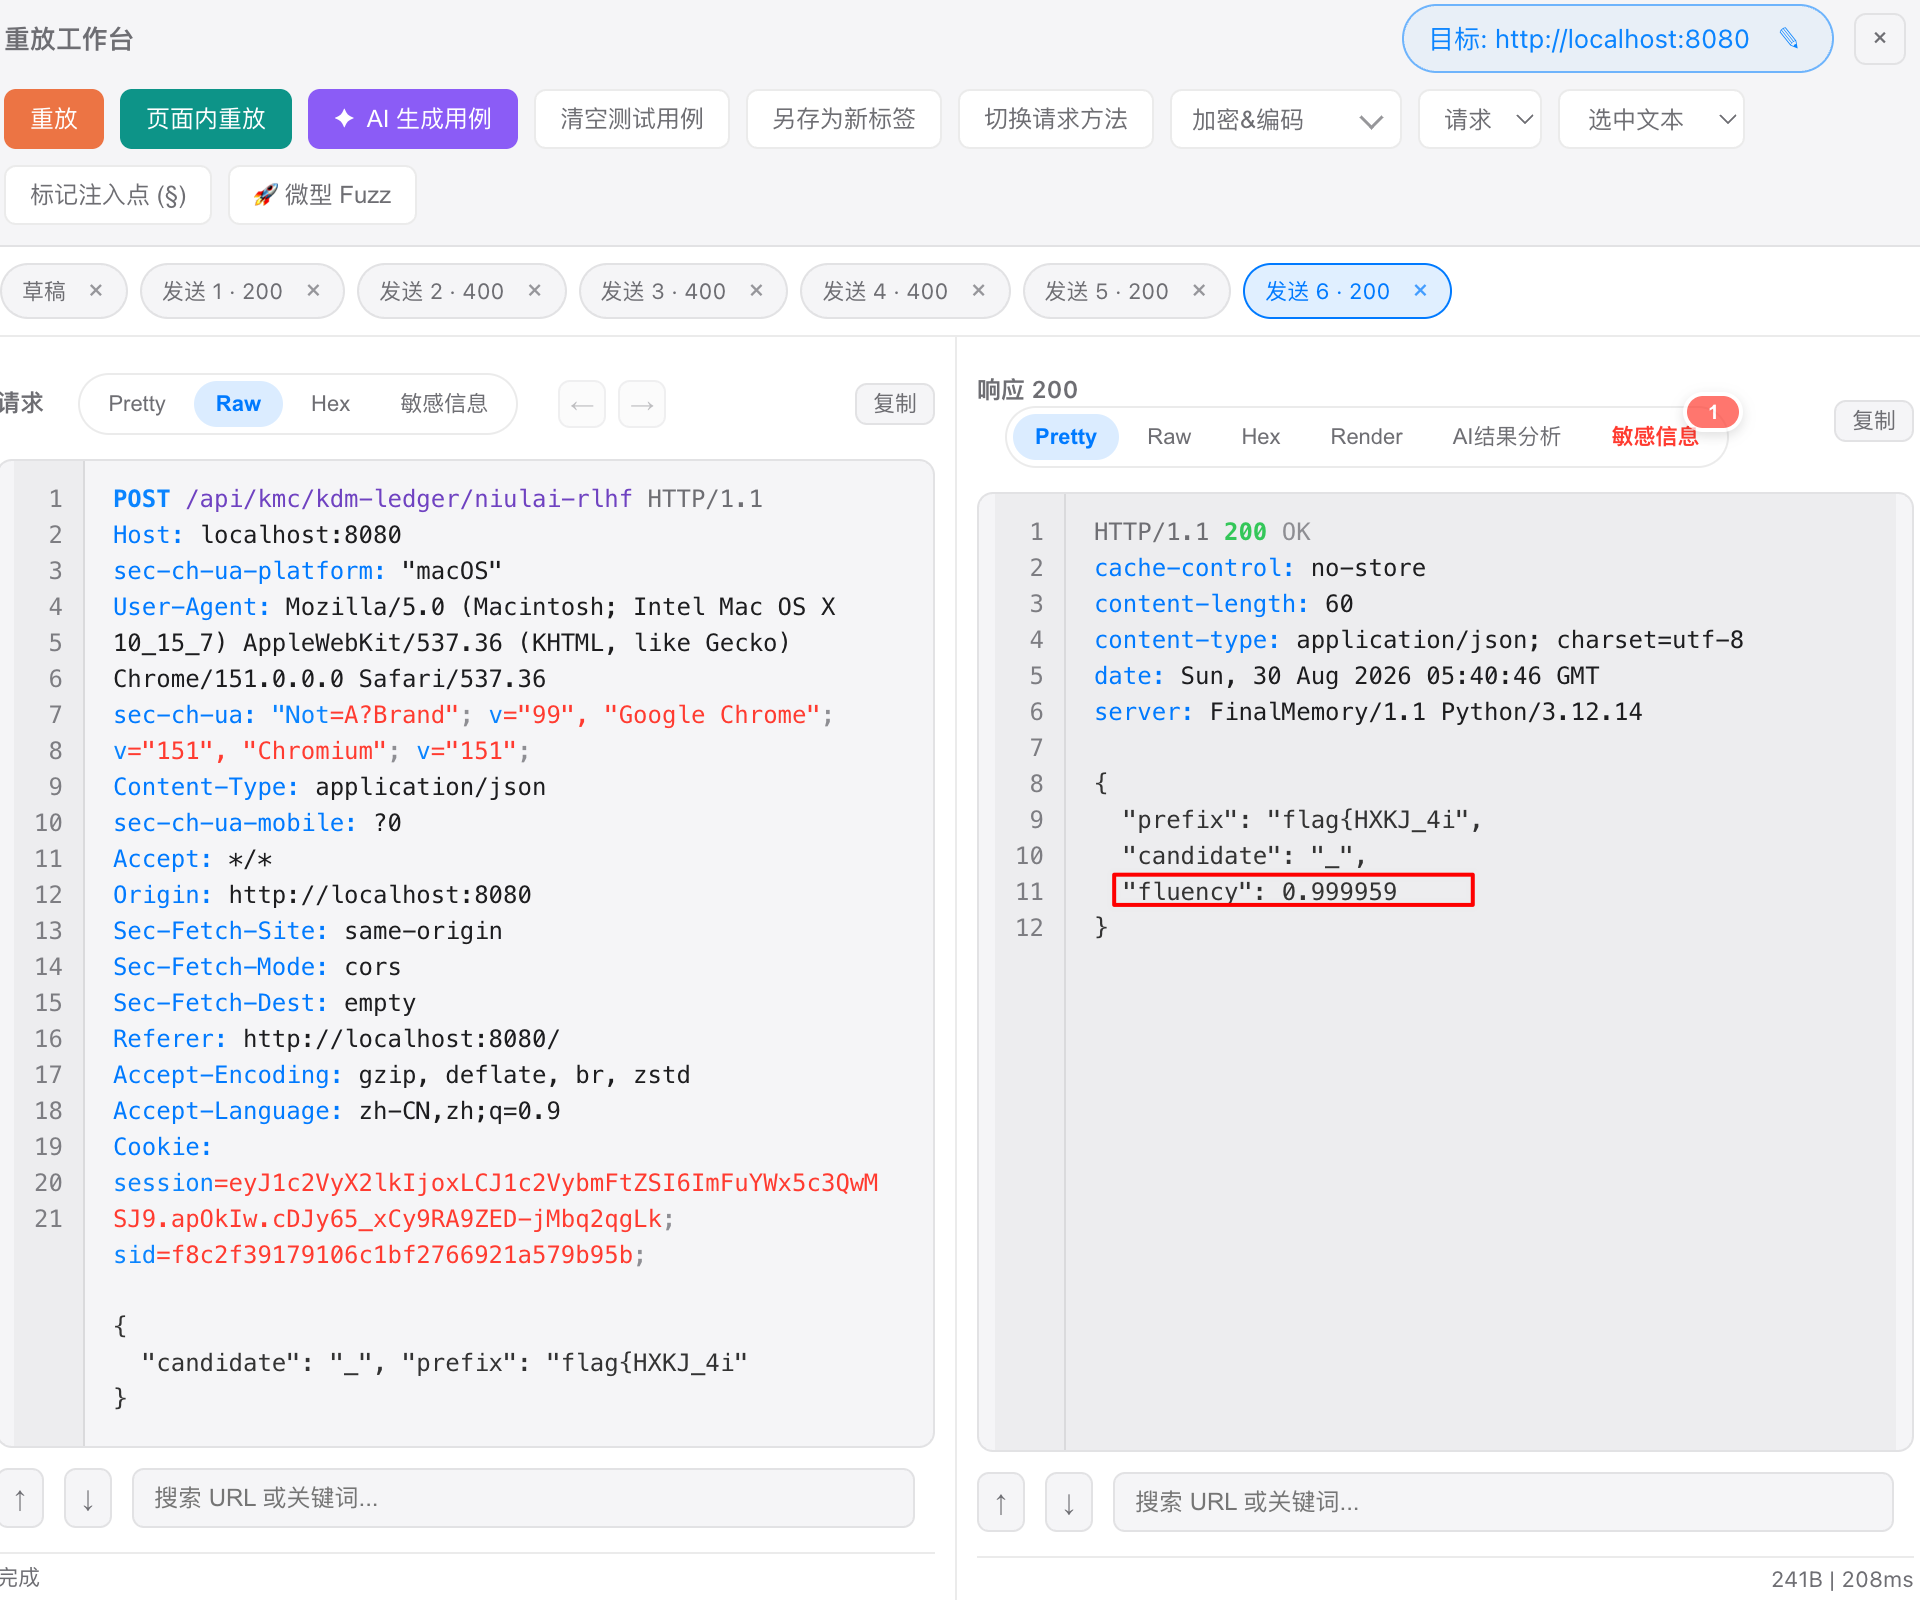Click the AI 生成用例 button
Screen dimensions: 1920x1600
tap(413, 119)
